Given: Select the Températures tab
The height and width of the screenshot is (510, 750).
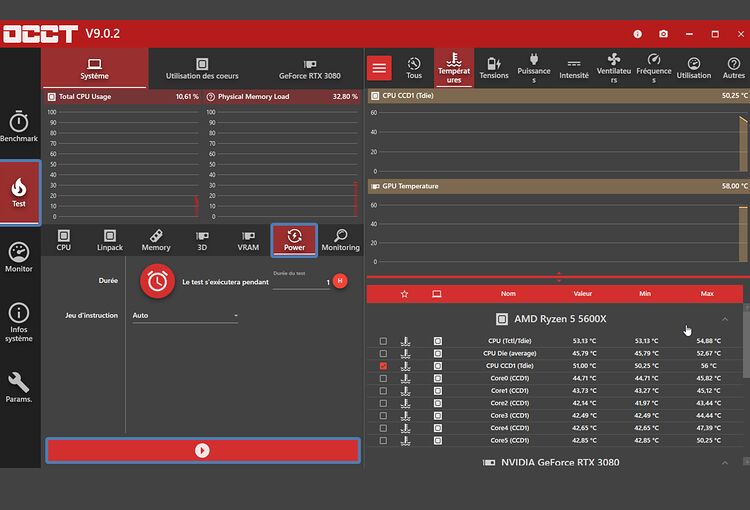Looking at the screenshot, I should coord(454,68).
